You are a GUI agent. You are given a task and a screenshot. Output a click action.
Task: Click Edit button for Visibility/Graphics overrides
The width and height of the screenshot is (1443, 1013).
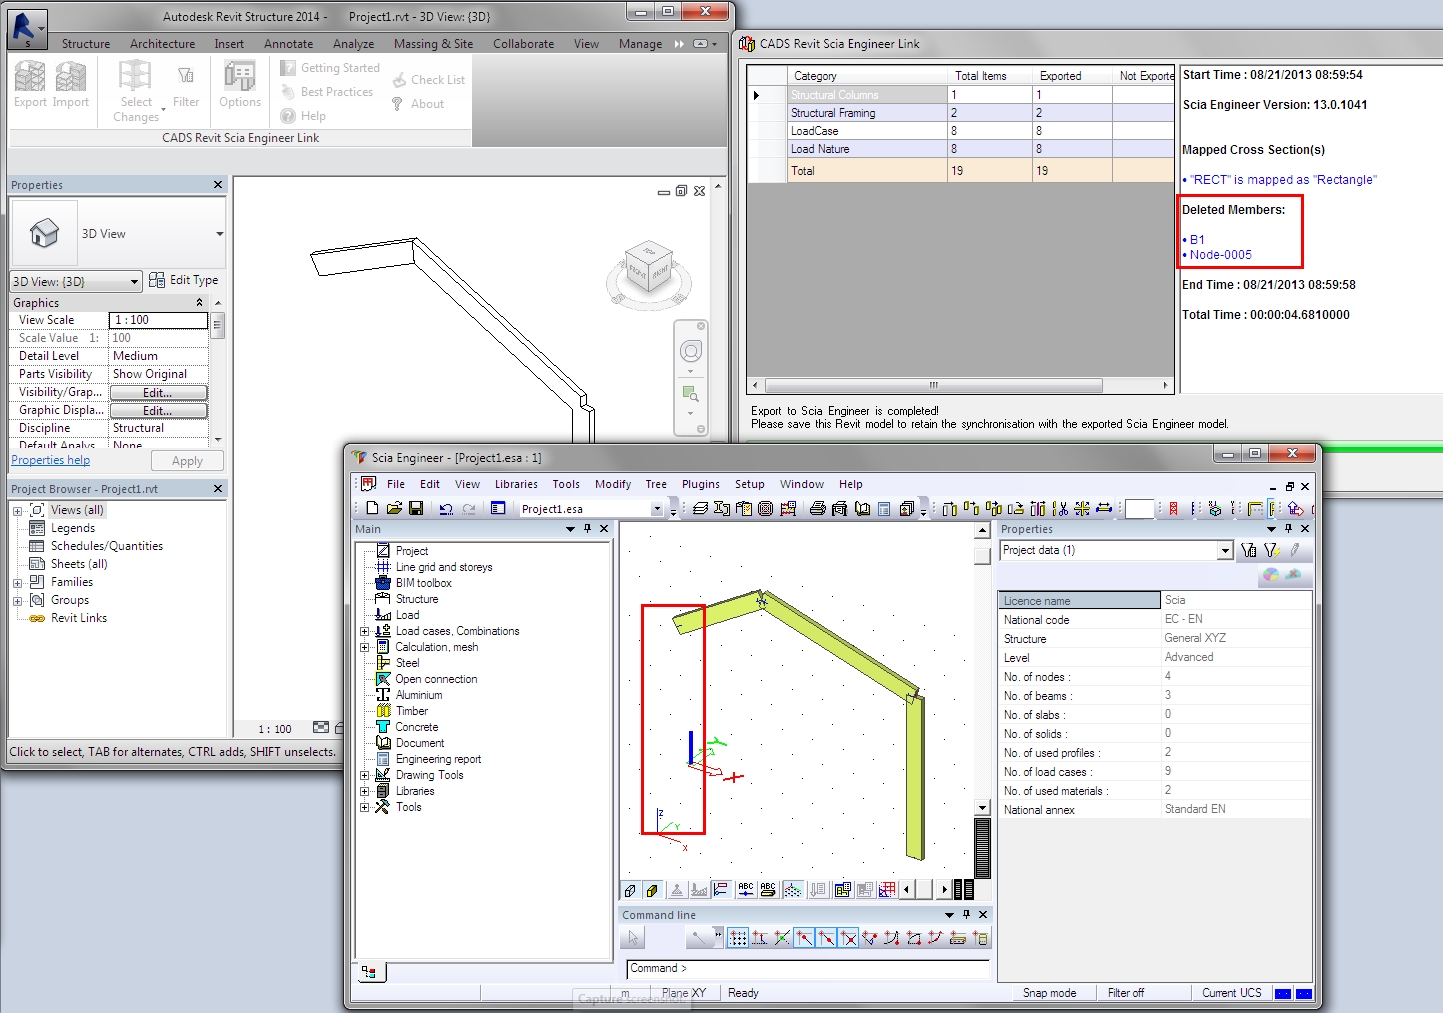158,393
